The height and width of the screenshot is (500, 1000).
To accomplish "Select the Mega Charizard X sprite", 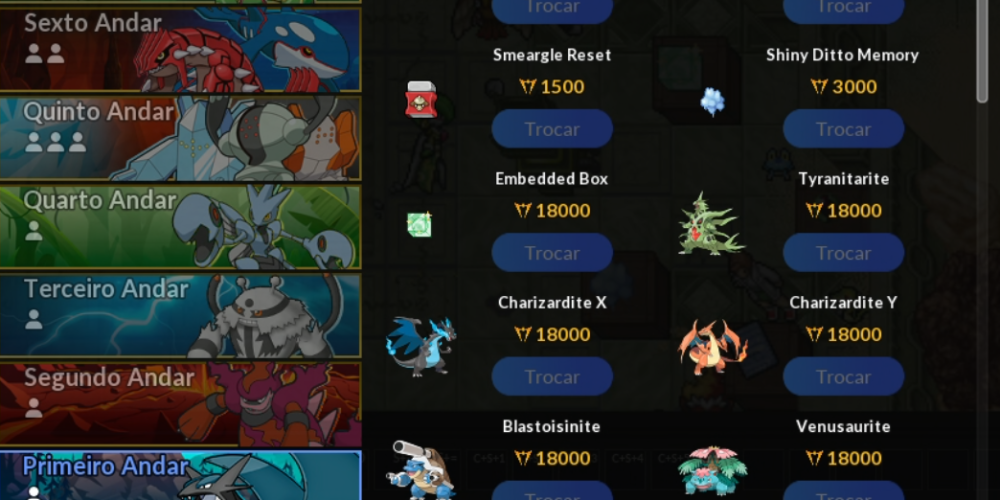I will coord(421,346).
